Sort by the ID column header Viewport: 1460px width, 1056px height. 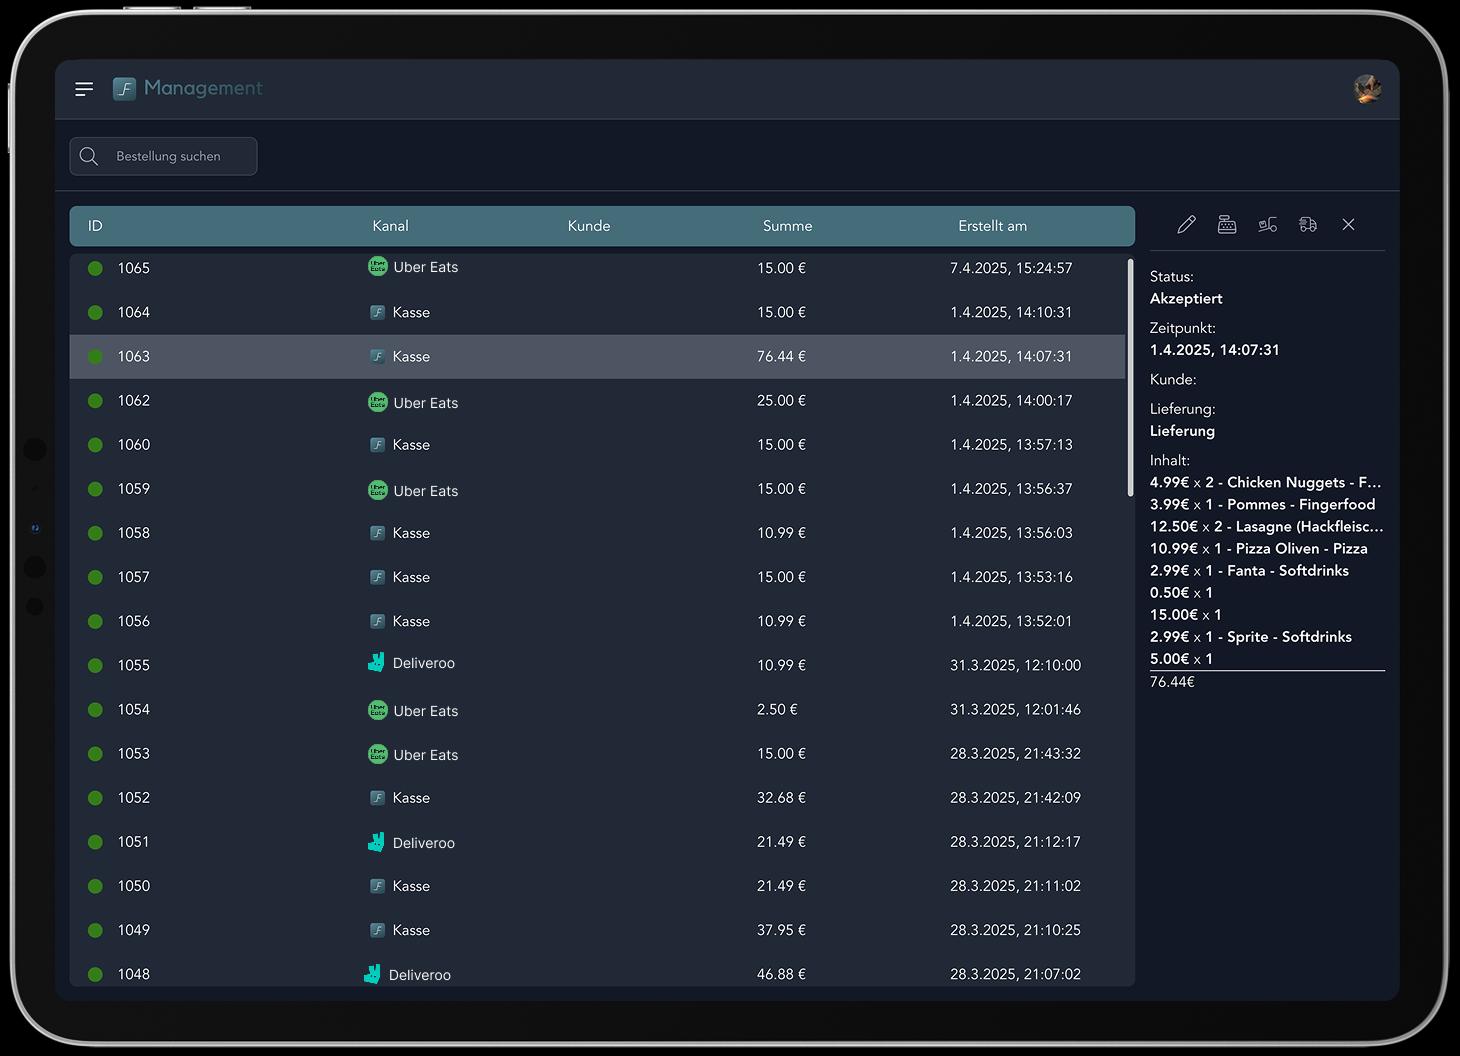tap(95, 226)
